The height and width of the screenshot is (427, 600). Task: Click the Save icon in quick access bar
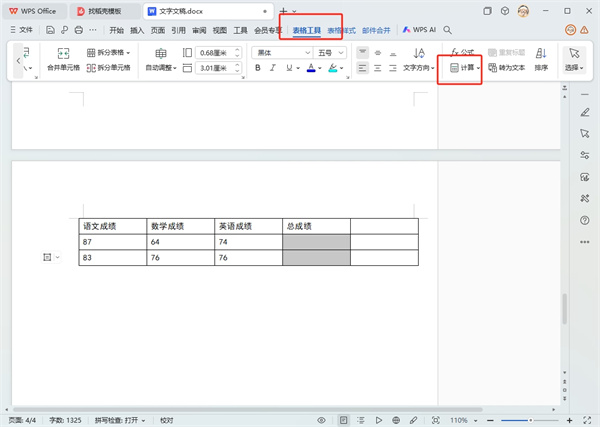click(50, 30)
